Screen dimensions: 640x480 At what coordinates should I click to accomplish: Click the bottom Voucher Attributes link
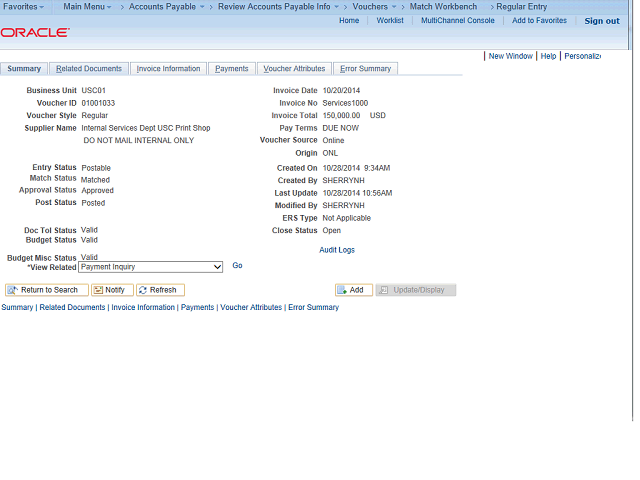pyautogui.click(x=251, y=307)
